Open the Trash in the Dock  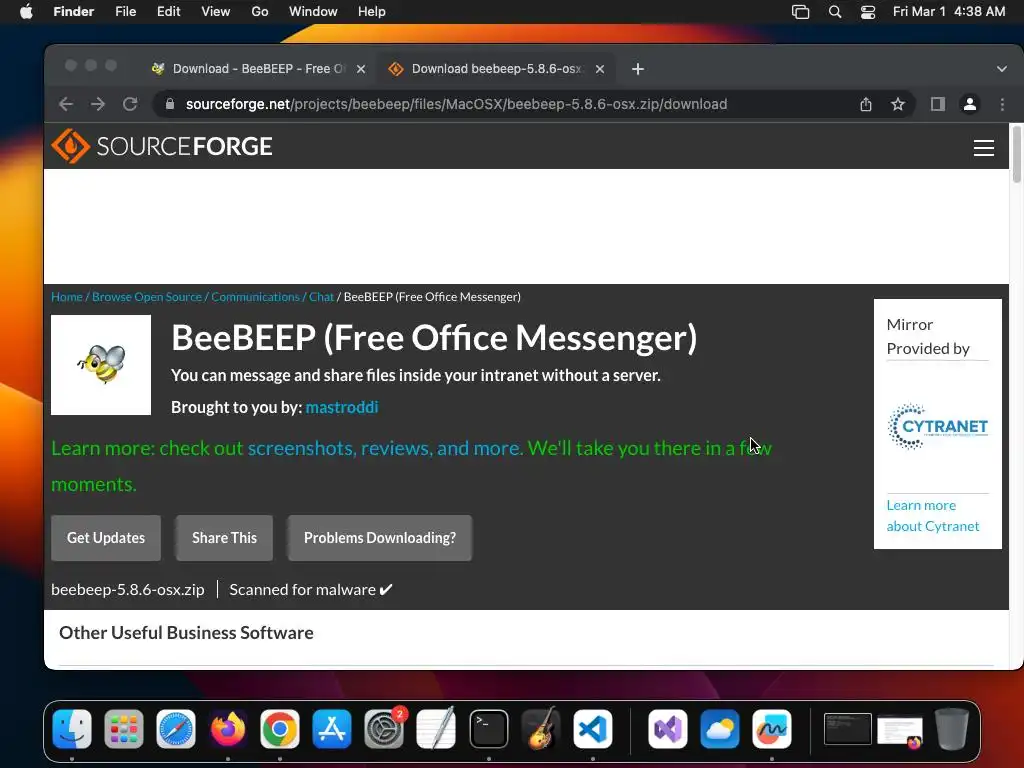click(952, 728)
